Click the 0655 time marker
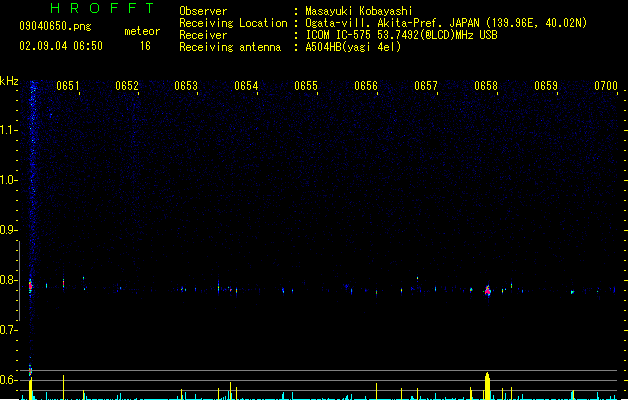Viewport: 629px width, 400px height. point(306,86)
